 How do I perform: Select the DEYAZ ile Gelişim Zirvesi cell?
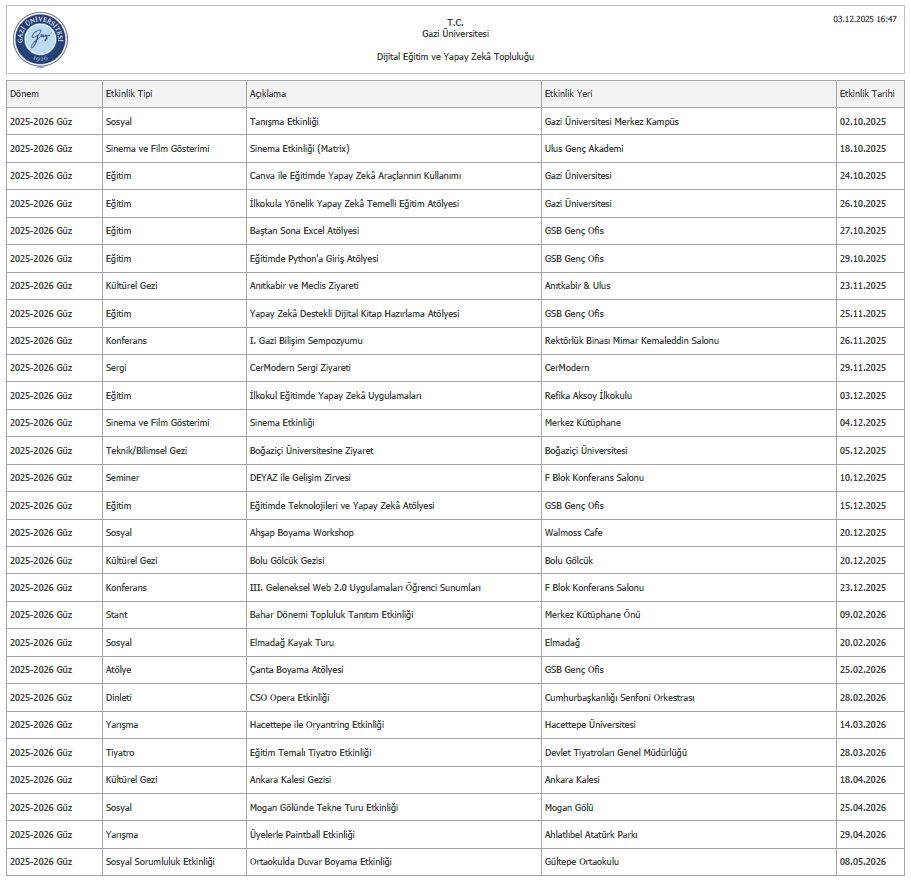(x=300, y=478)
